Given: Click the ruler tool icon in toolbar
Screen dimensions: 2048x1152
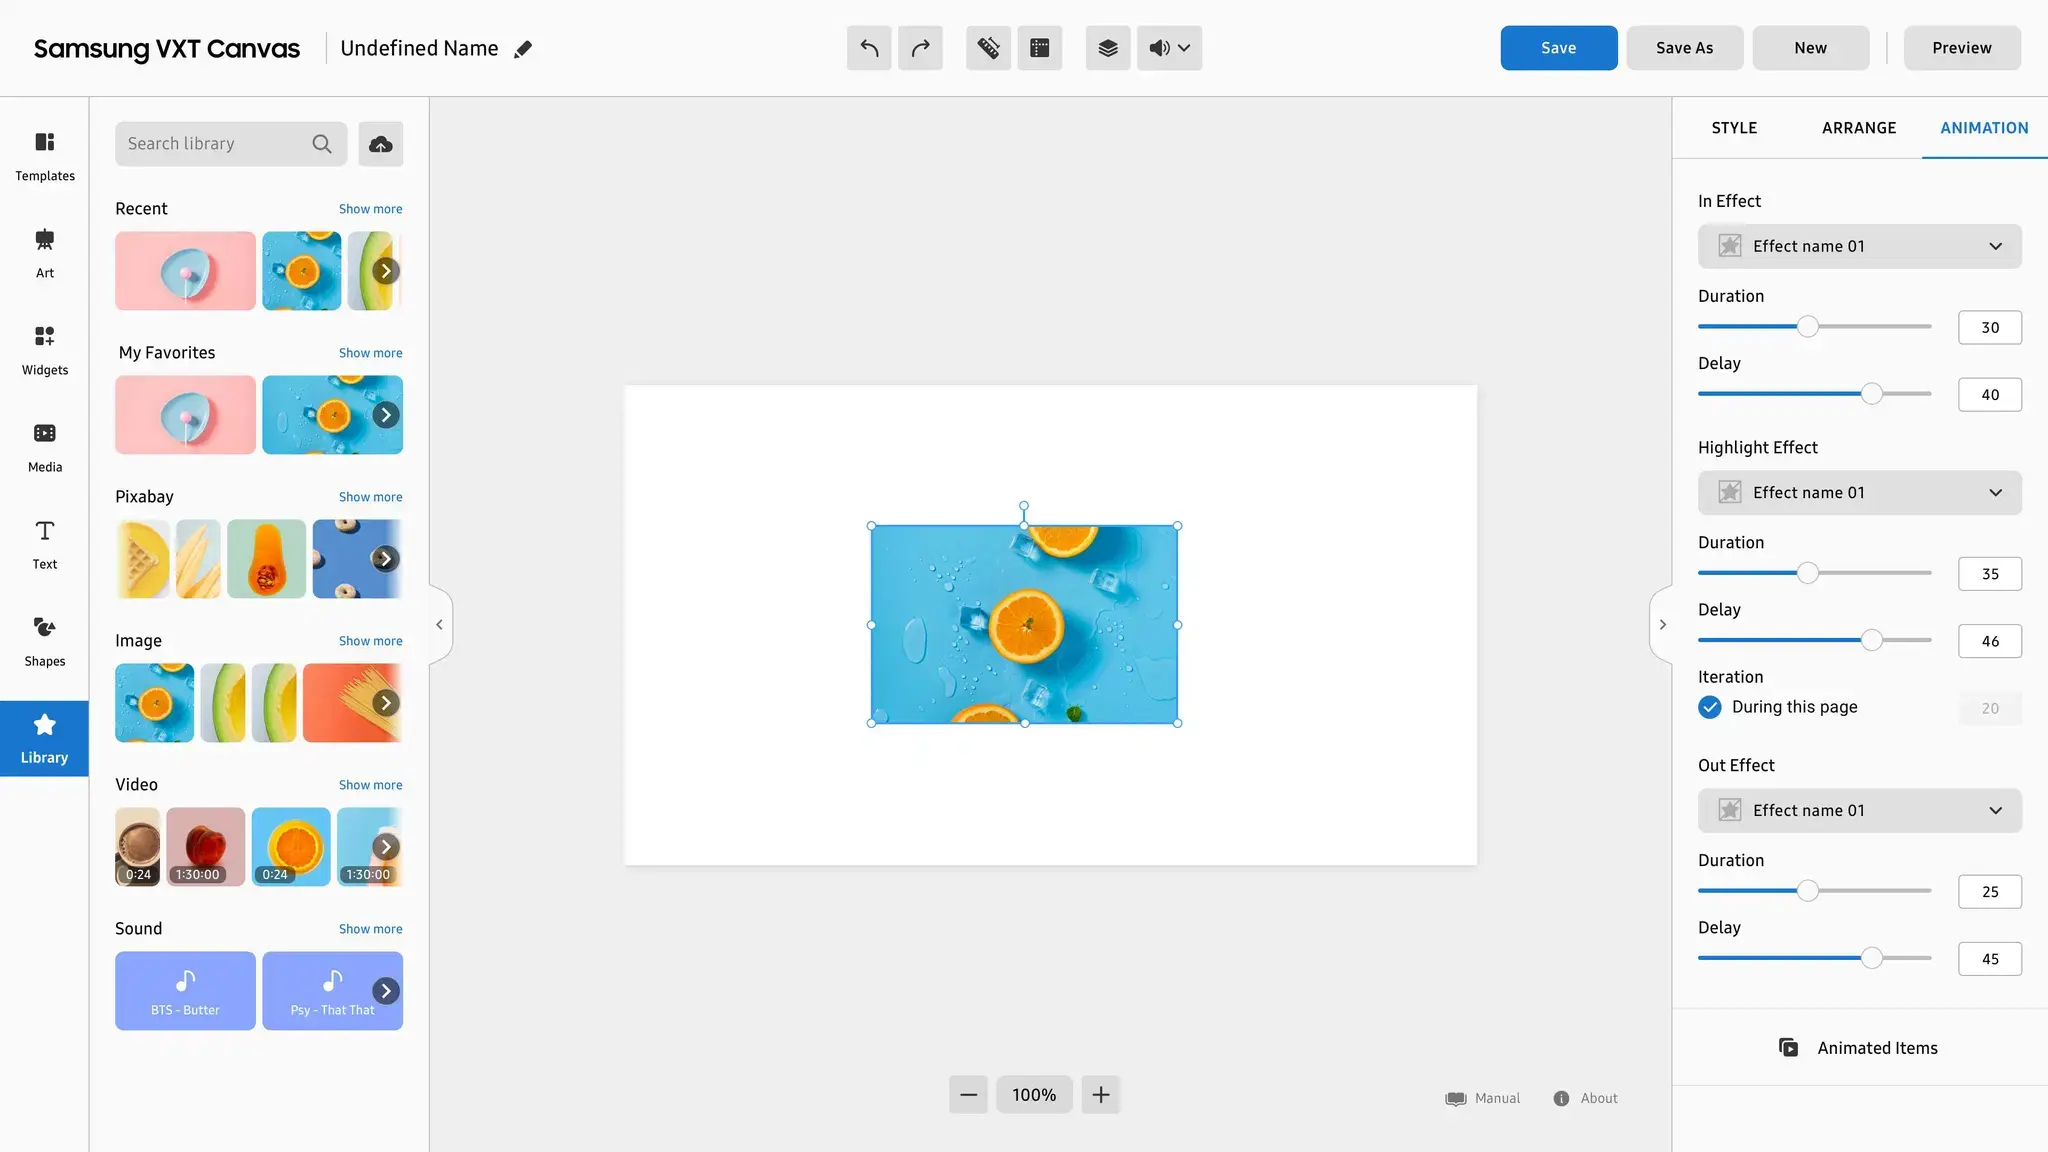Looking at the screenshot, I should click(988, 48).
